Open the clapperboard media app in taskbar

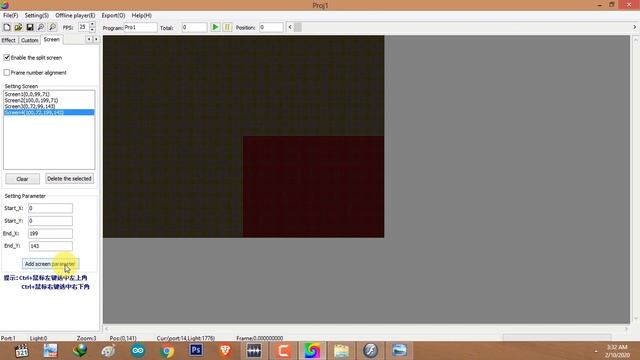coord(21,351)
